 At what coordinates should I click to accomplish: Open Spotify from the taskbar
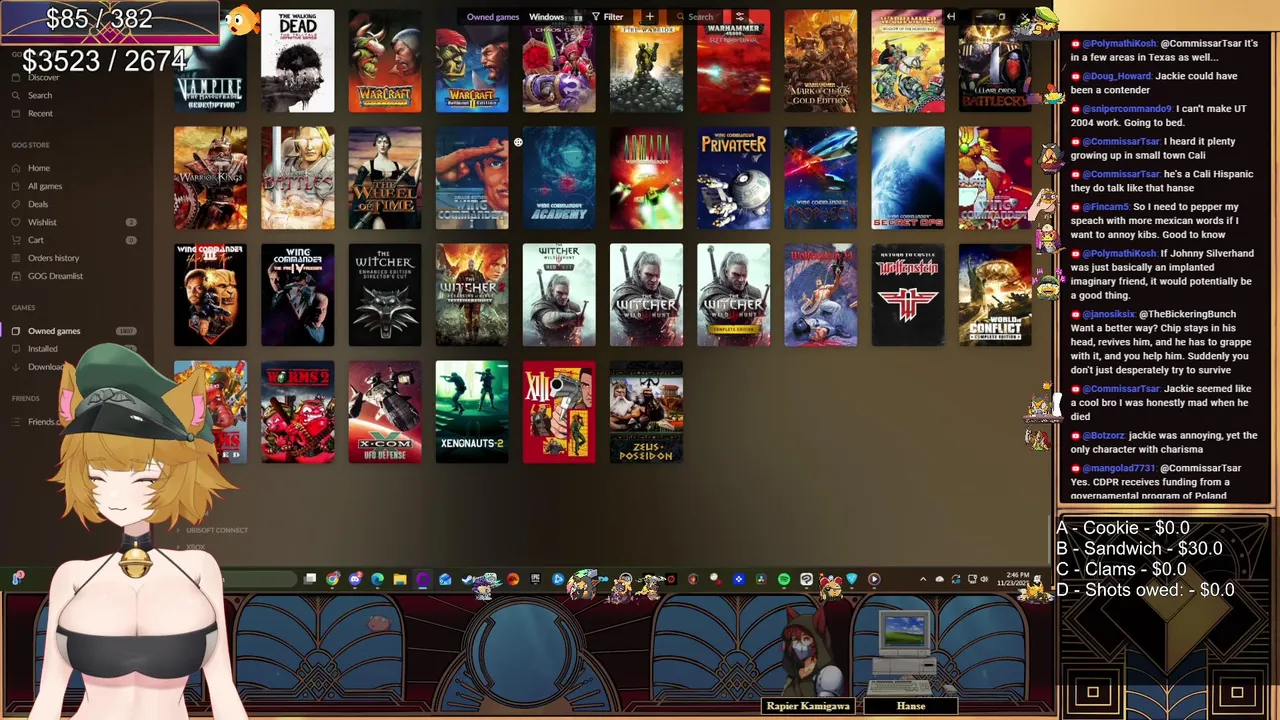(x=784, y=579)
